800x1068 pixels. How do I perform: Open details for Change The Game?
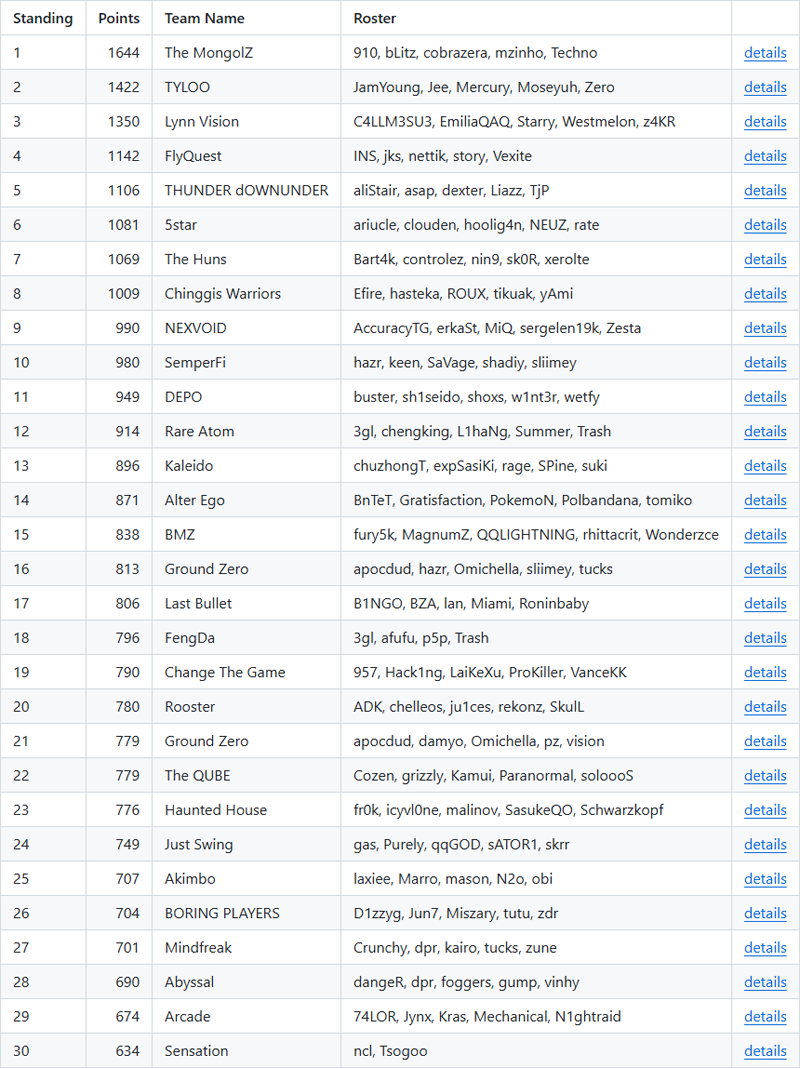[765, 672]
